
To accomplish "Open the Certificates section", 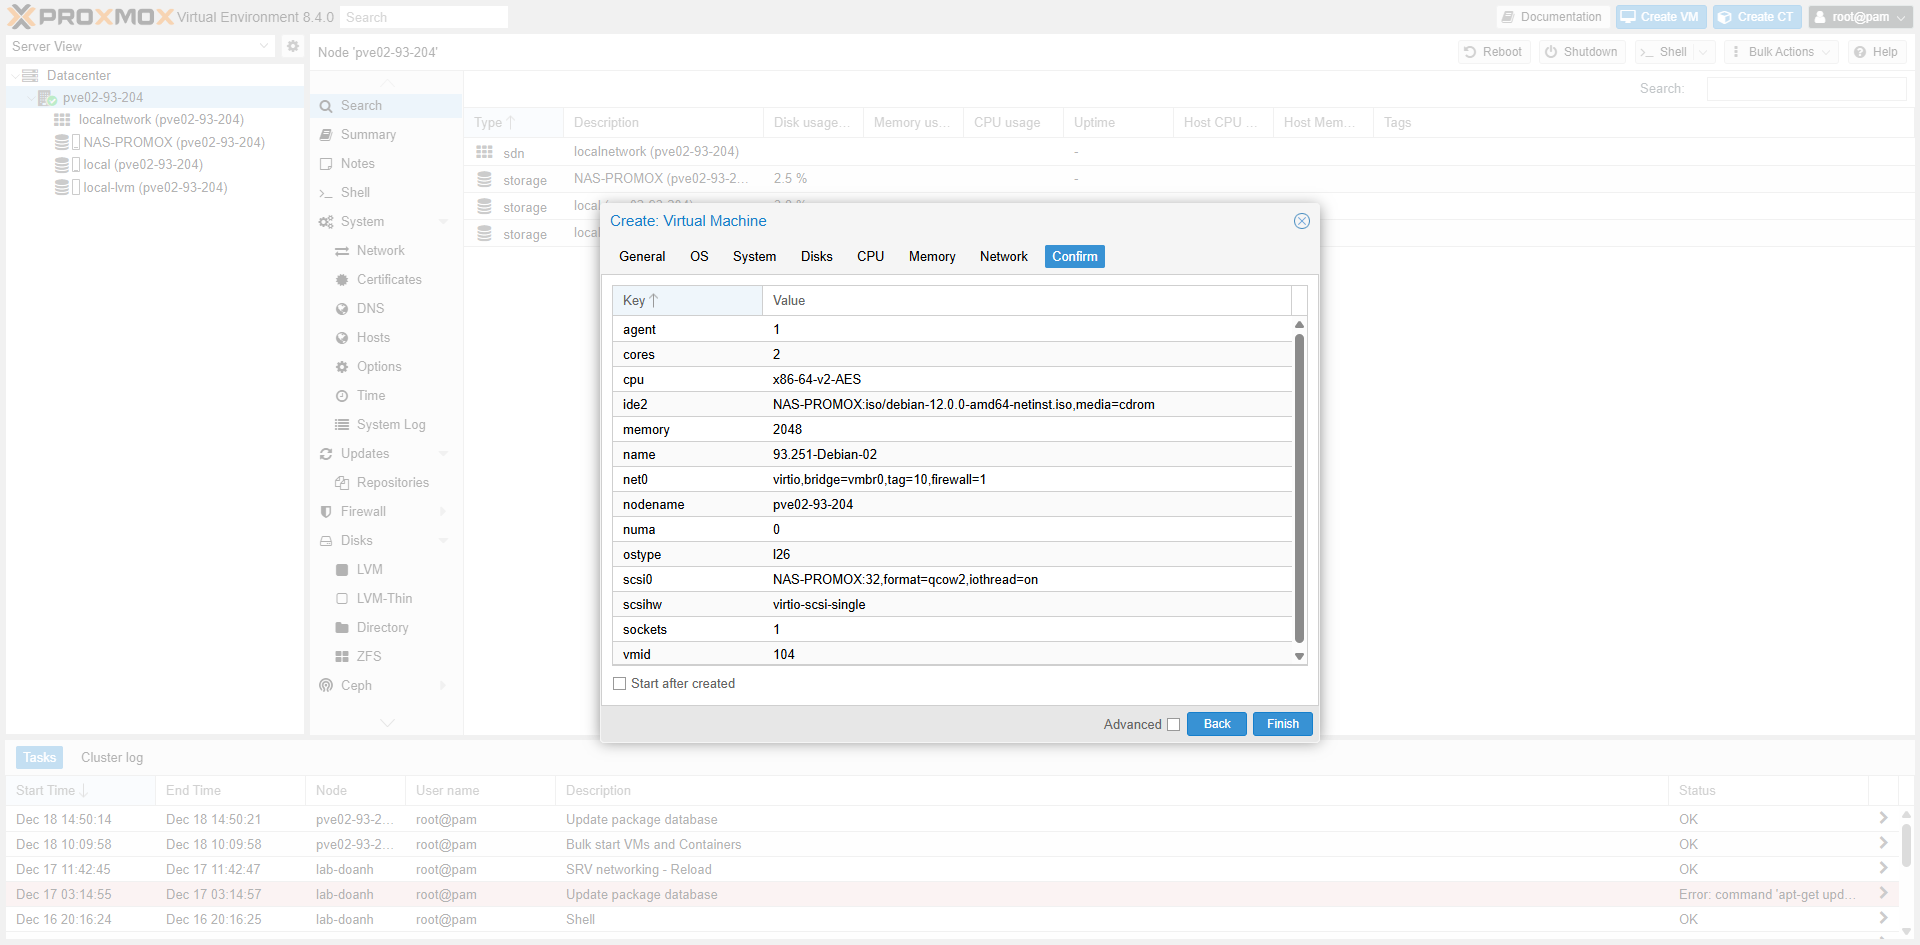I will pyautogui.click(x=388, y=279).
